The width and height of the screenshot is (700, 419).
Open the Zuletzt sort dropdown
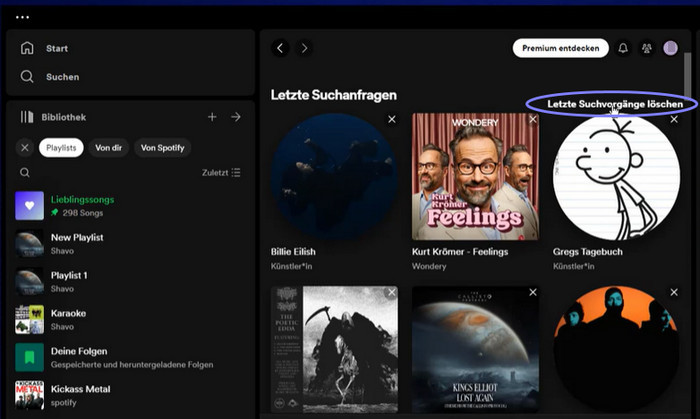click(221, 173)
